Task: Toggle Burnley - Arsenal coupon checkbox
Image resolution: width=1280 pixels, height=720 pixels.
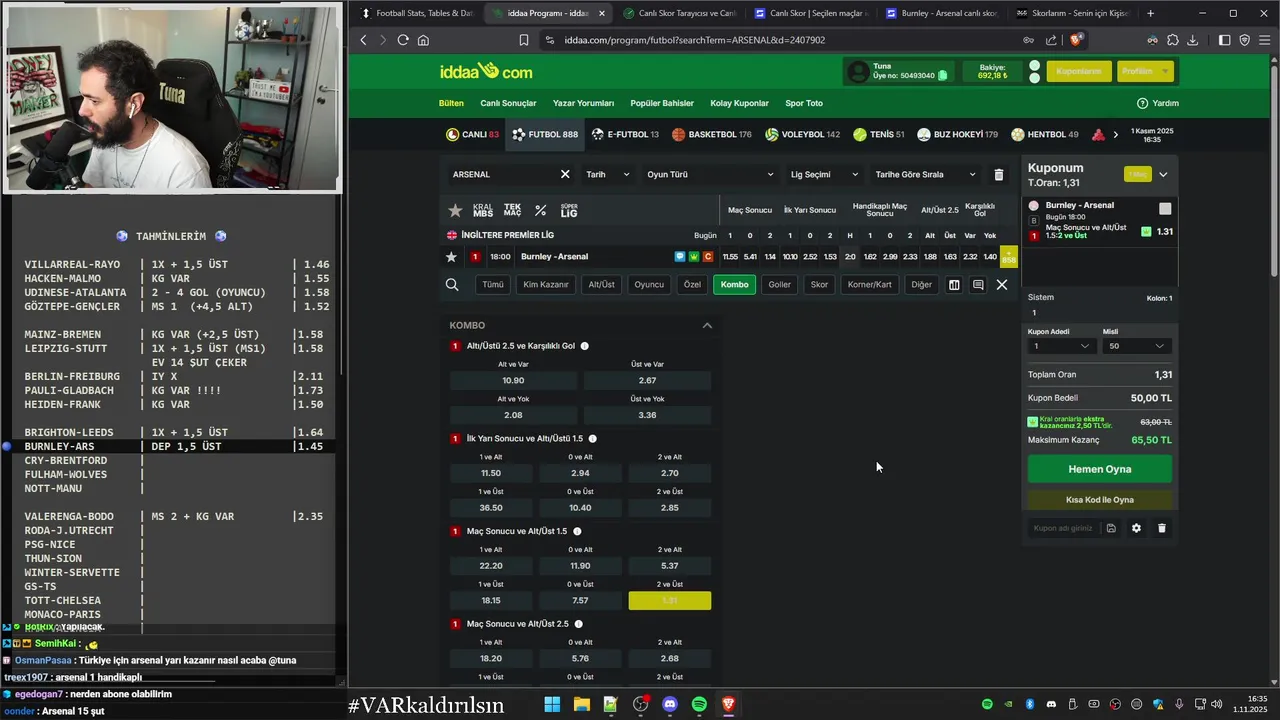Action: tap(1165, 209)
